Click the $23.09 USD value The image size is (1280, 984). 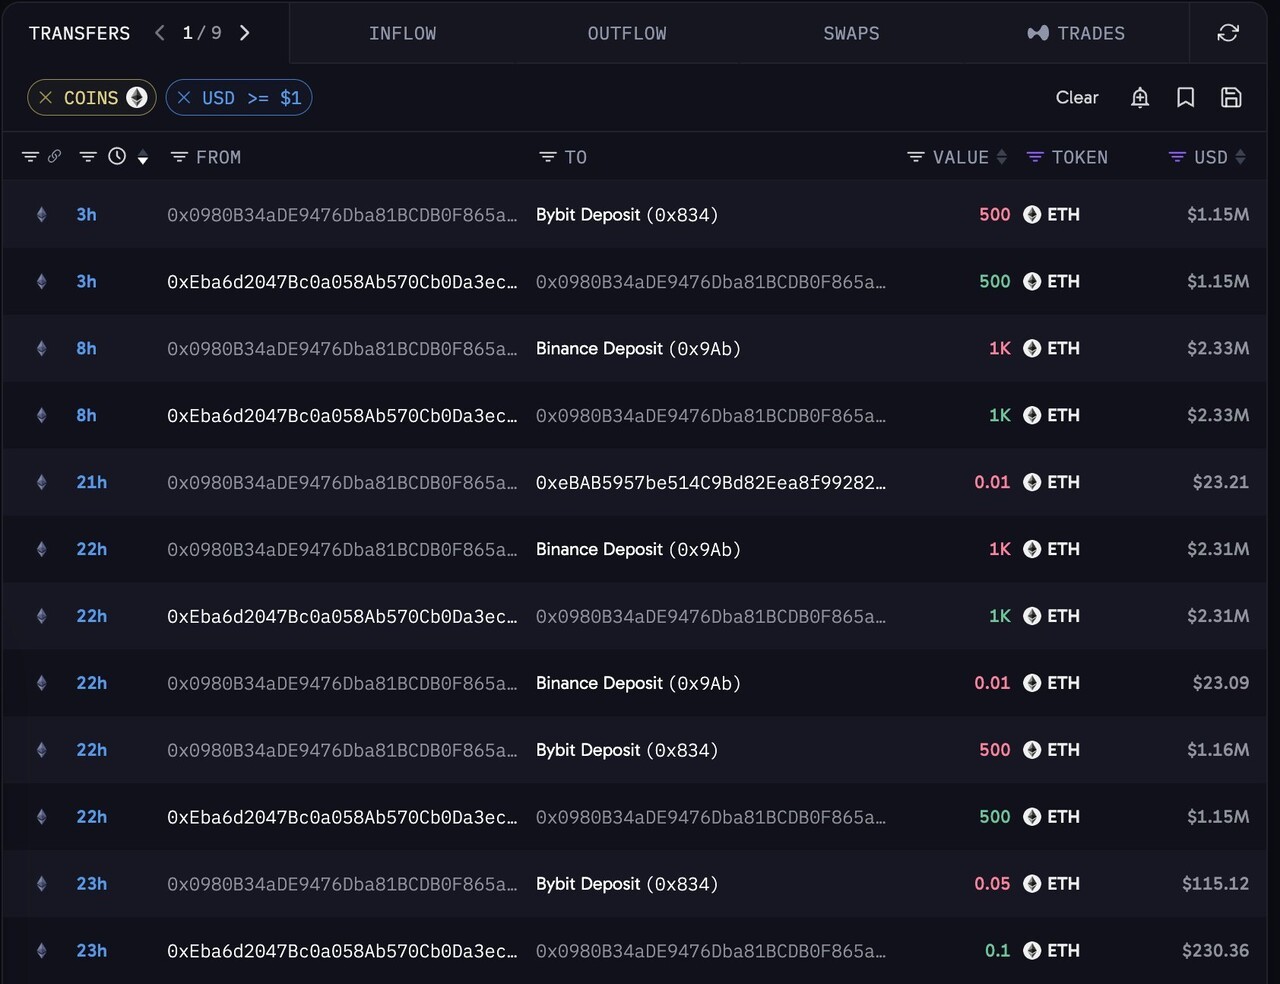(x=1220, y=683)
